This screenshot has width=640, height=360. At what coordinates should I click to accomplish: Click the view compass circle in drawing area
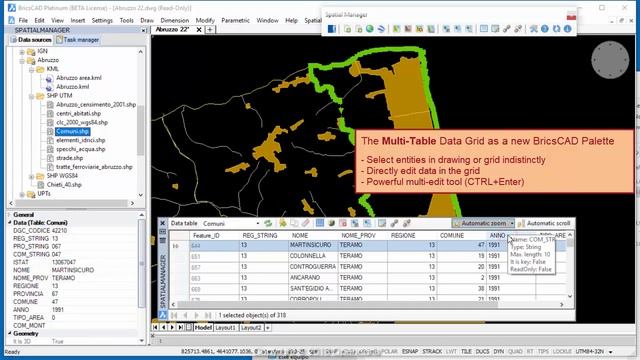point(610,60)
